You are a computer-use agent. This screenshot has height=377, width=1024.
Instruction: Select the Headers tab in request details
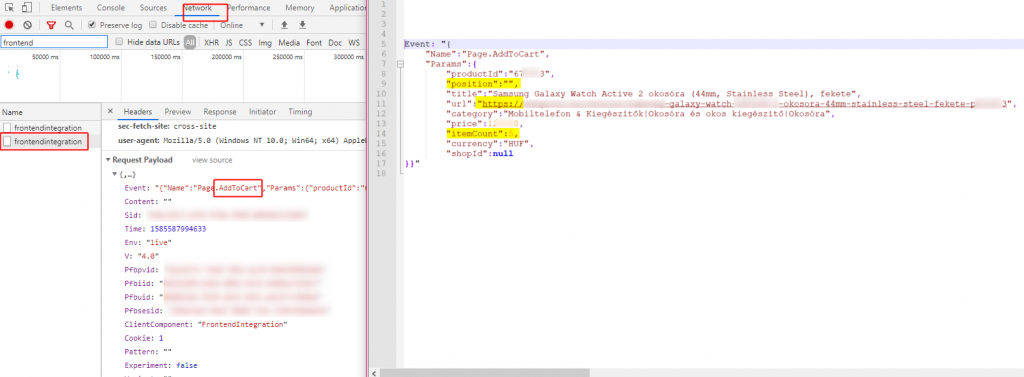(x=138, y=112)
